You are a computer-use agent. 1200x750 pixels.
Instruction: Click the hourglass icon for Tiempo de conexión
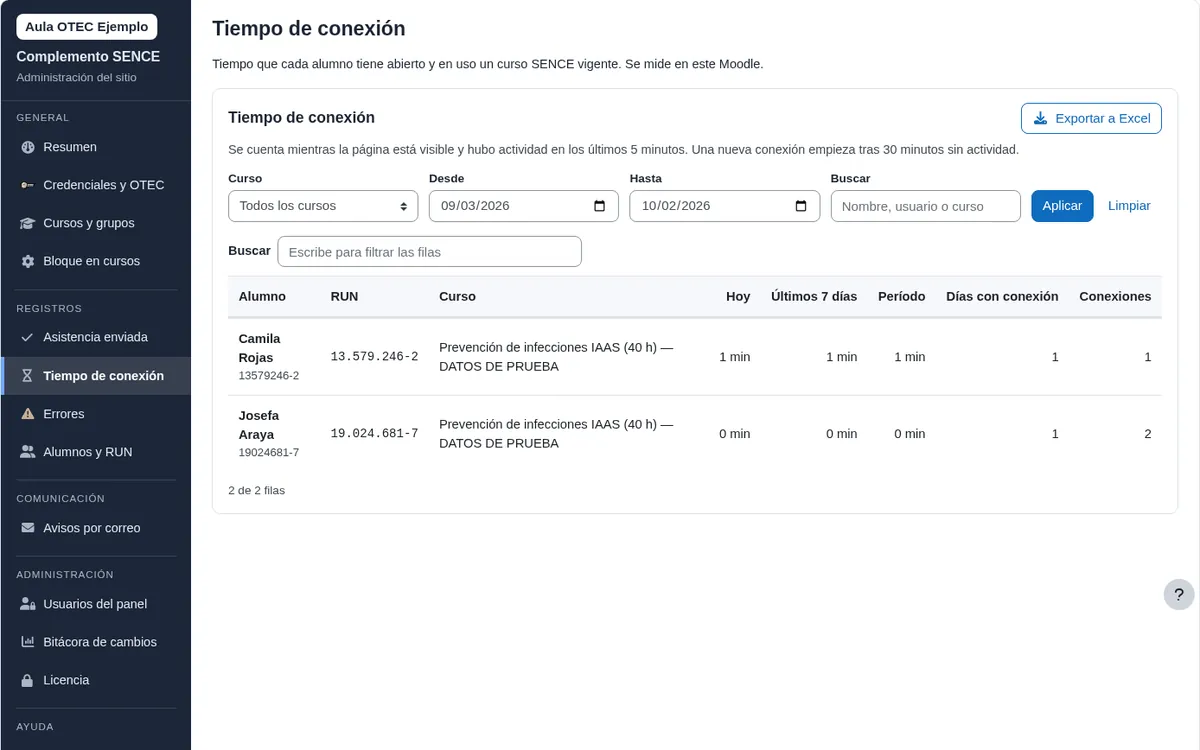tap(28, 376)
